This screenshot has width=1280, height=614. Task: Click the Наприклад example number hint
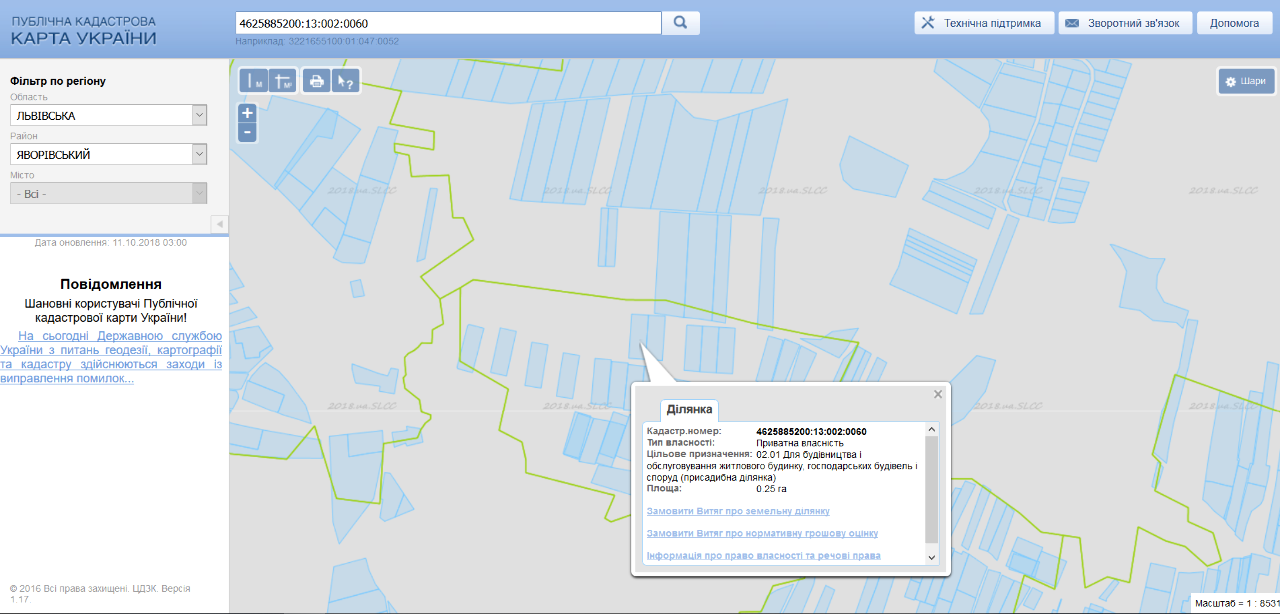317,42
